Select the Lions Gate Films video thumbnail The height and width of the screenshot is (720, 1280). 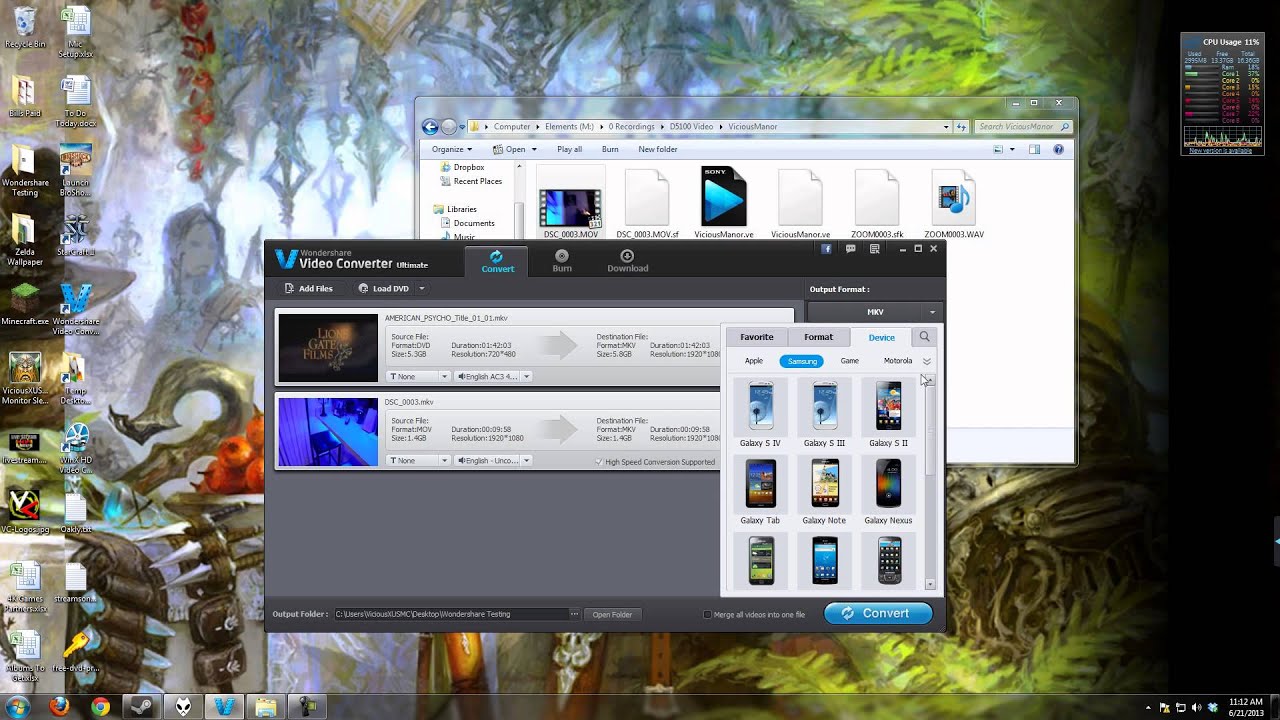328,348
